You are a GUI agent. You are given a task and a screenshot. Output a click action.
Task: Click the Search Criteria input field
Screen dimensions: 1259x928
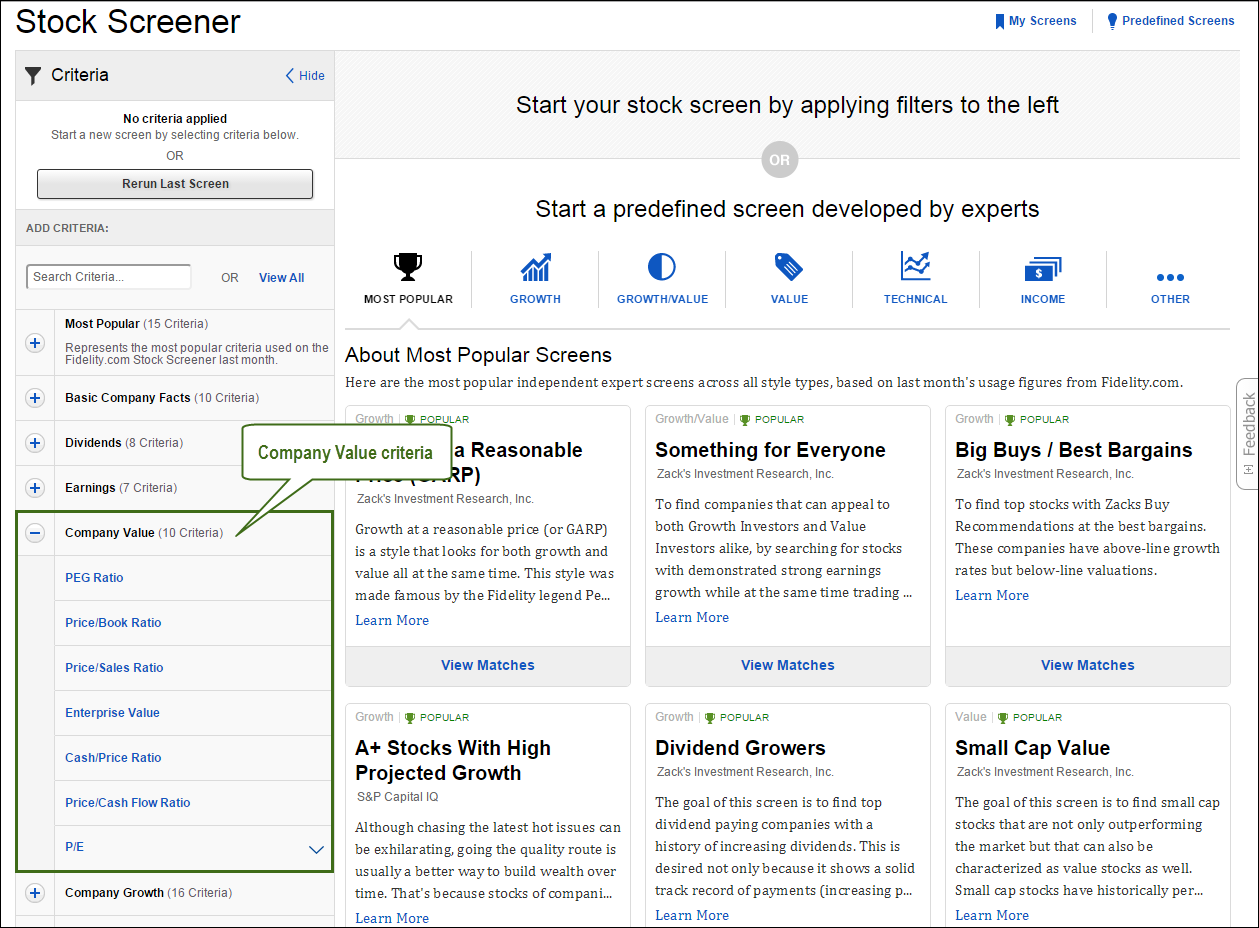point(108,277)
